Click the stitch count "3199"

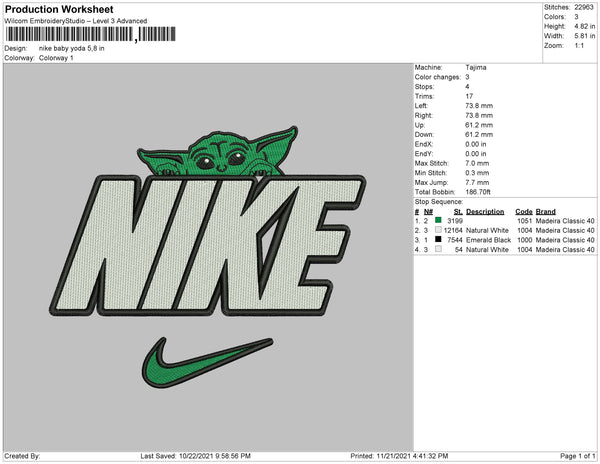(x=455, y=221)
